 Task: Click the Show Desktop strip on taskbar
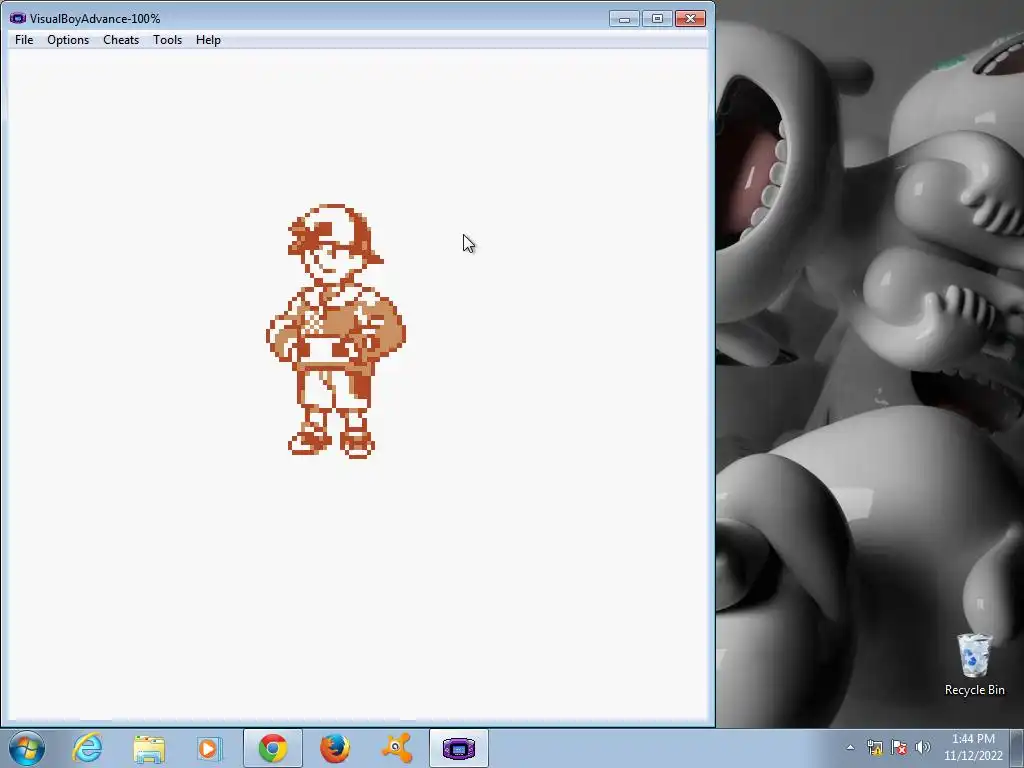point(1017,748)
